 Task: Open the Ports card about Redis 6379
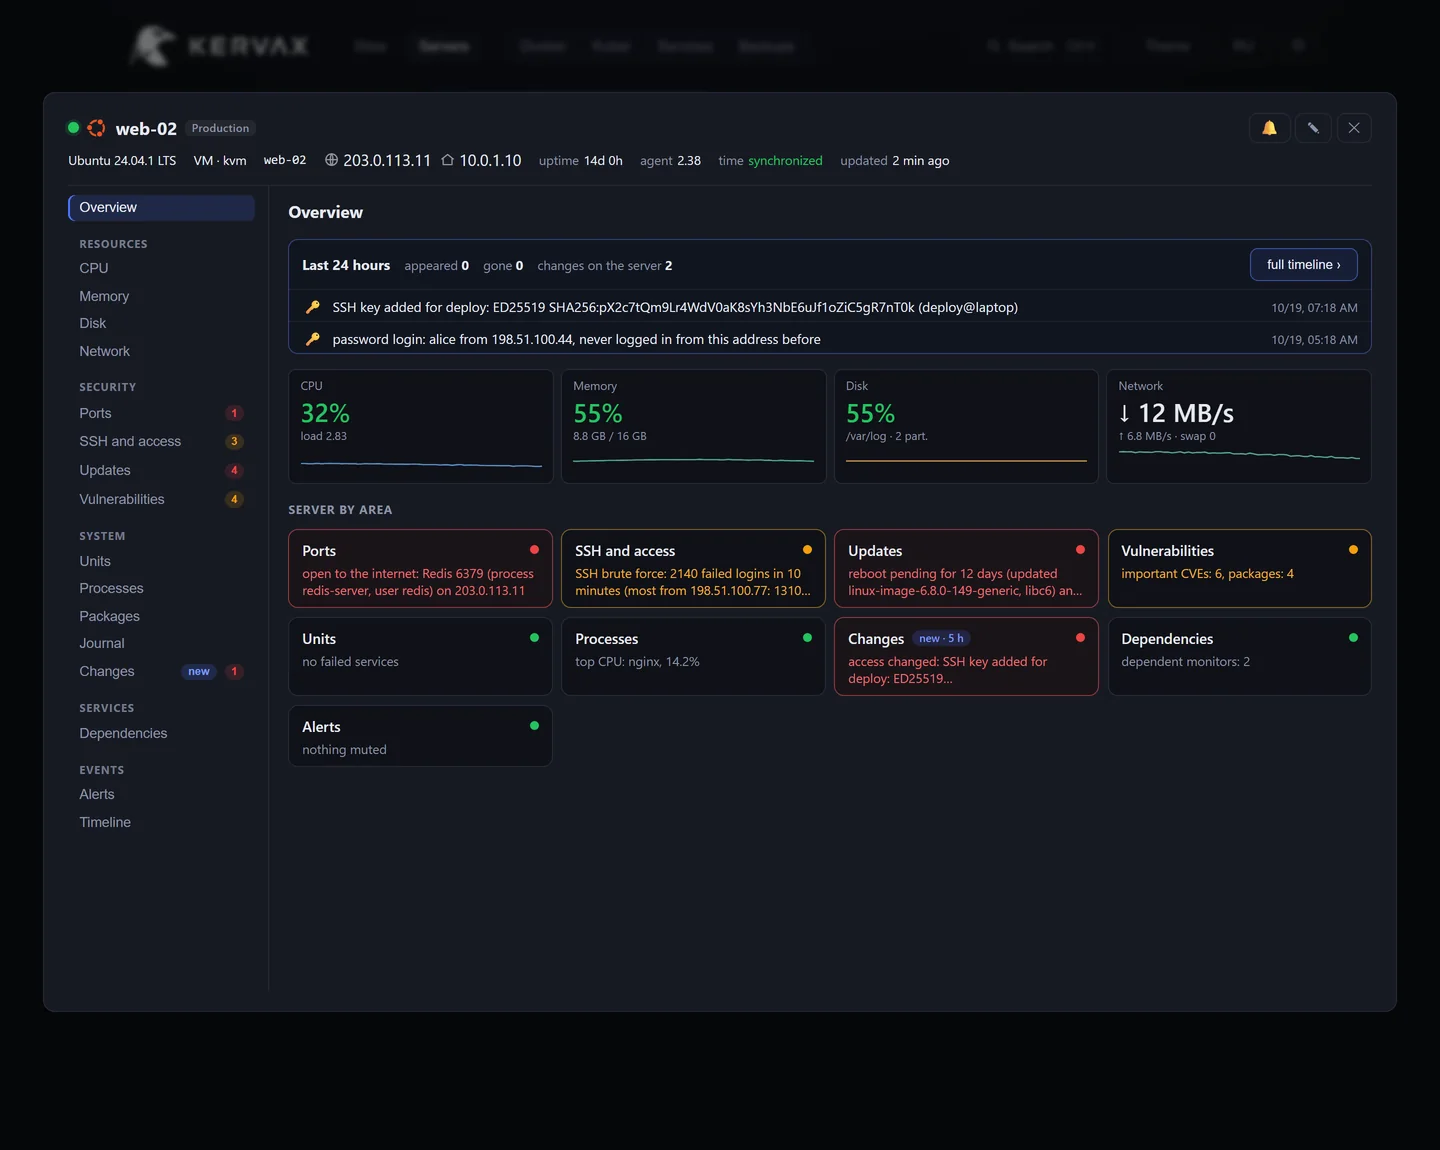click(x=421, y=568)
